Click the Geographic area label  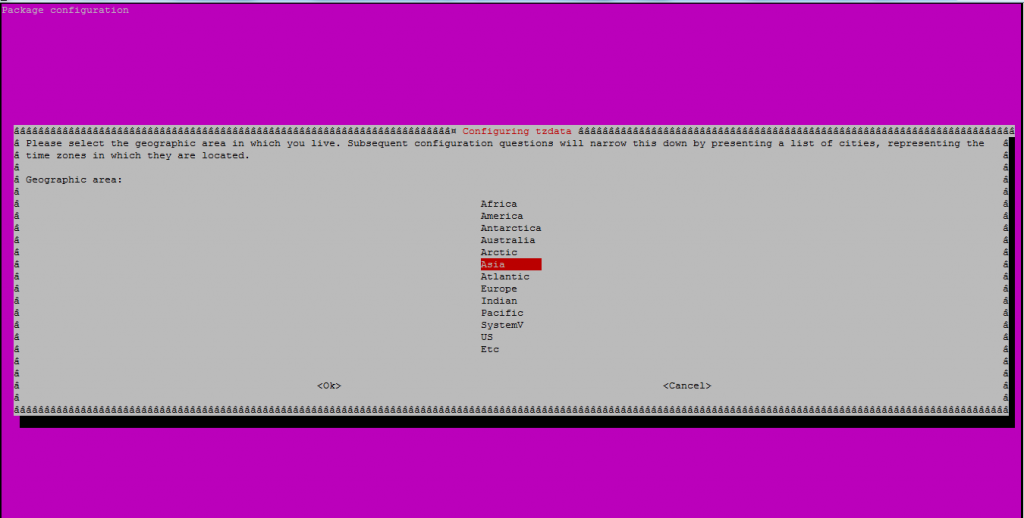click(x=74, y=180)
